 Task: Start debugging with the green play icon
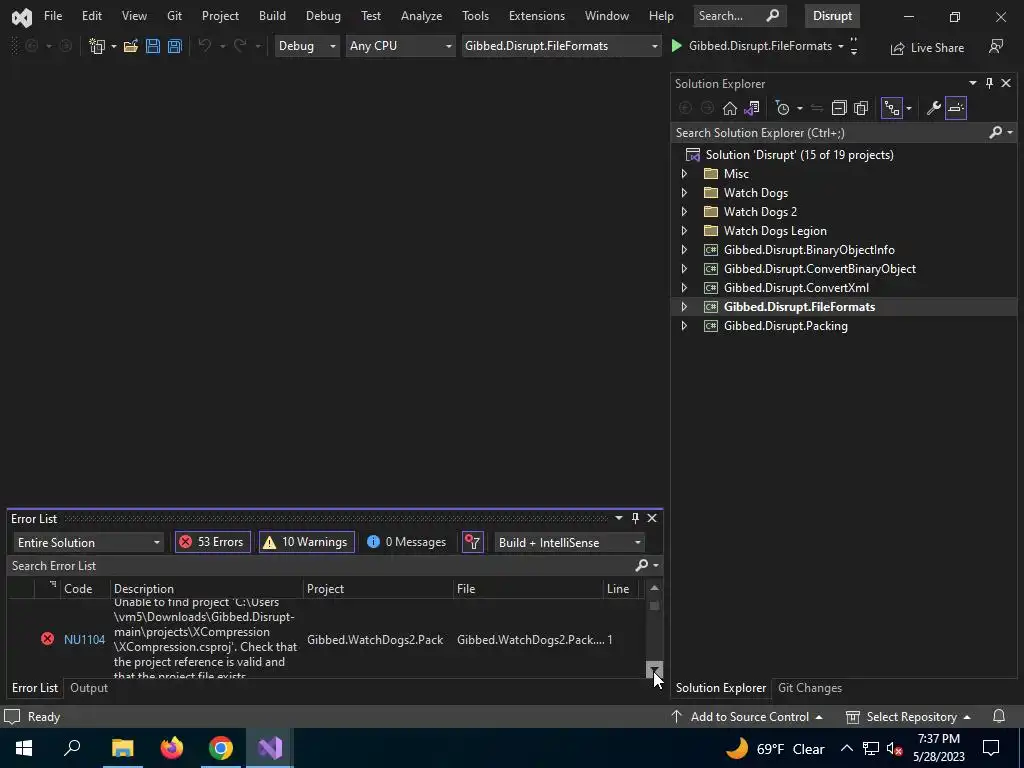pos(677,46)
